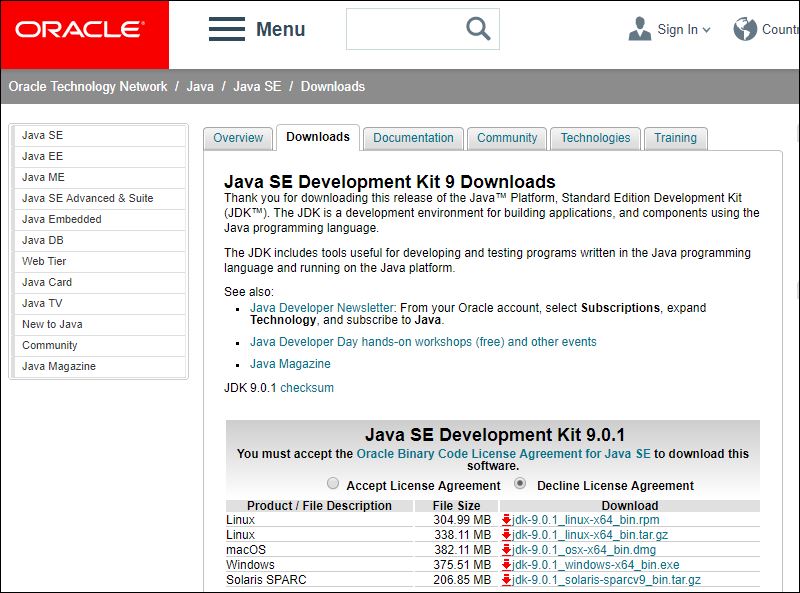Open Java Developer Newsletter link
The width and height of the screenshot is (800, 593).
click(x=322, y=308)
